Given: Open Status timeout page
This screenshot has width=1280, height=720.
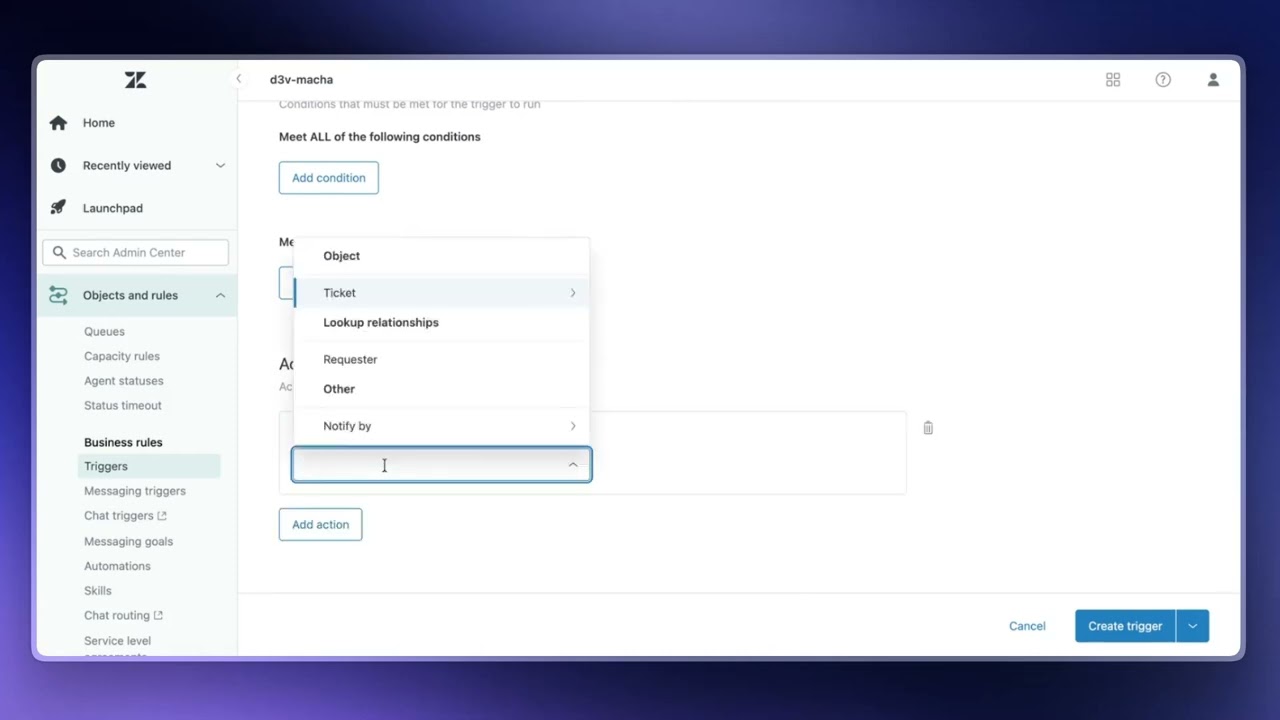Looking at the screenshot, I should (x=123, y=406).
